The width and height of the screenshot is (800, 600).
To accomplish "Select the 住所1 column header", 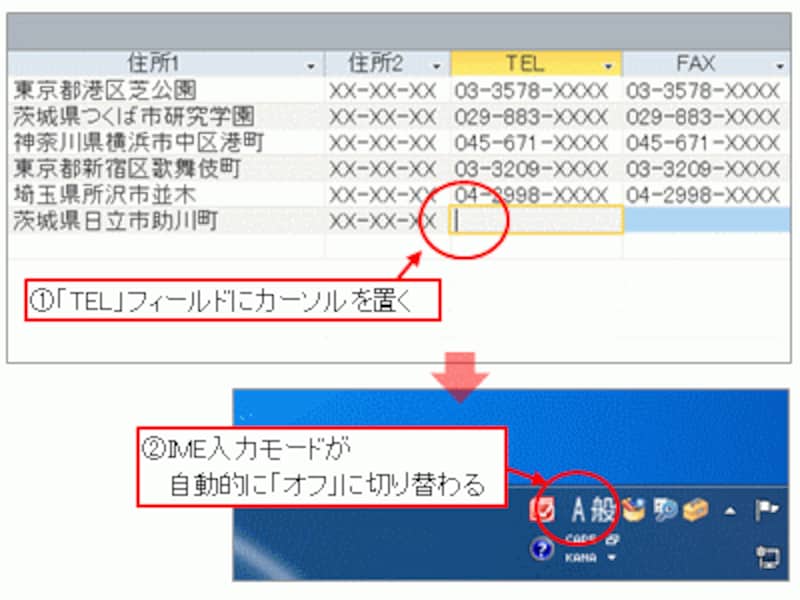I will [x=166, y=64].
